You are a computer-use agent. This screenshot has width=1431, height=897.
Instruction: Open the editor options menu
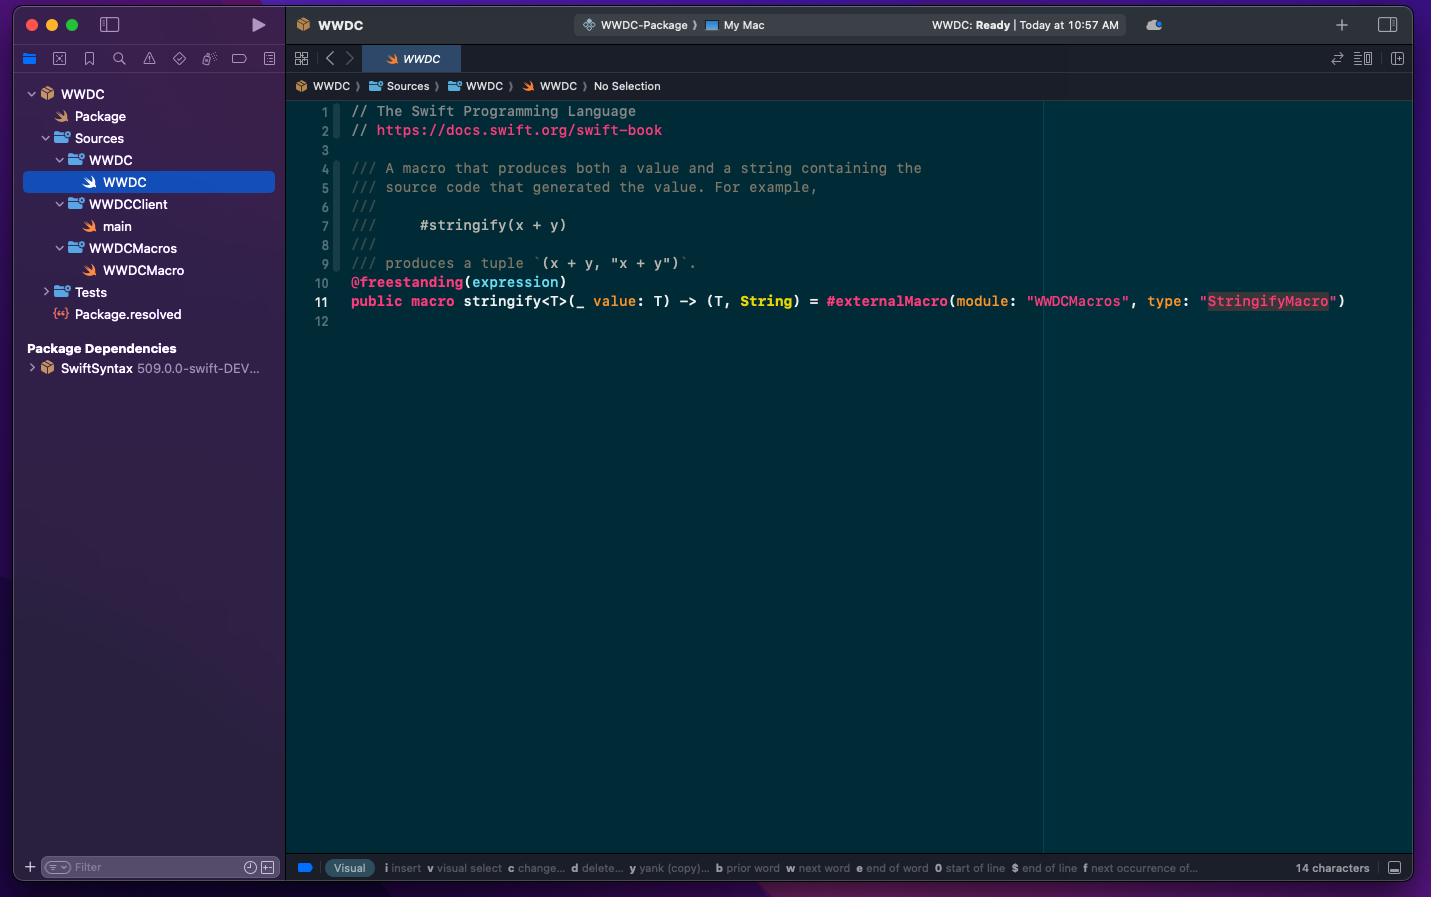click(1363, 59)
